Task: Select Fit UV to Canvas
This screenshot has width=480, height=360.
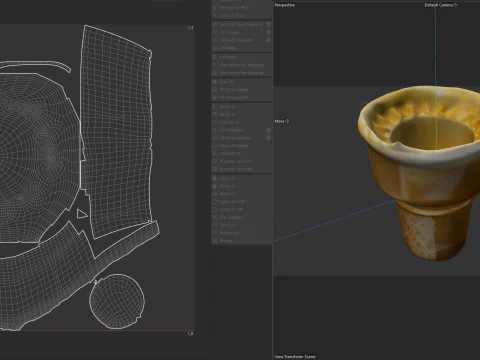Action: pyautogui.click(x=241, y=90)
